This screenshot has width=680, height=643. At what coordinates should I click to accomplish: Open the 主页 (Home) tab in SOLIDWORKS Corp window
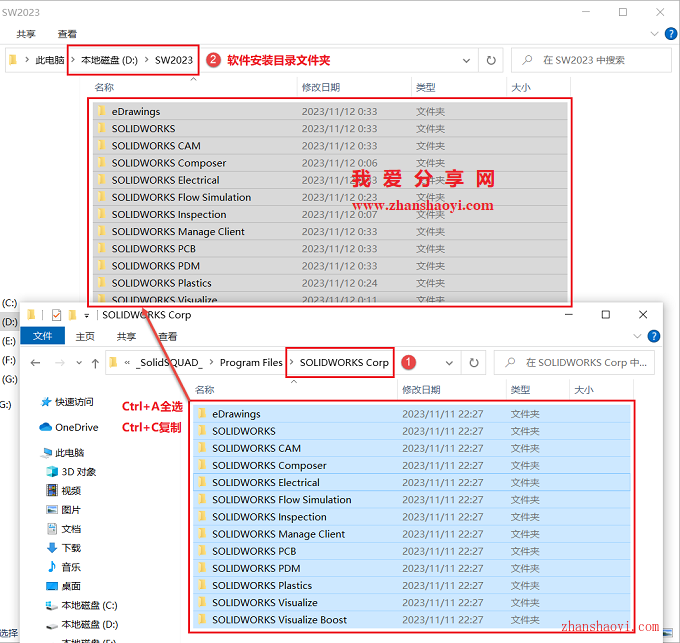click(85, 336)
